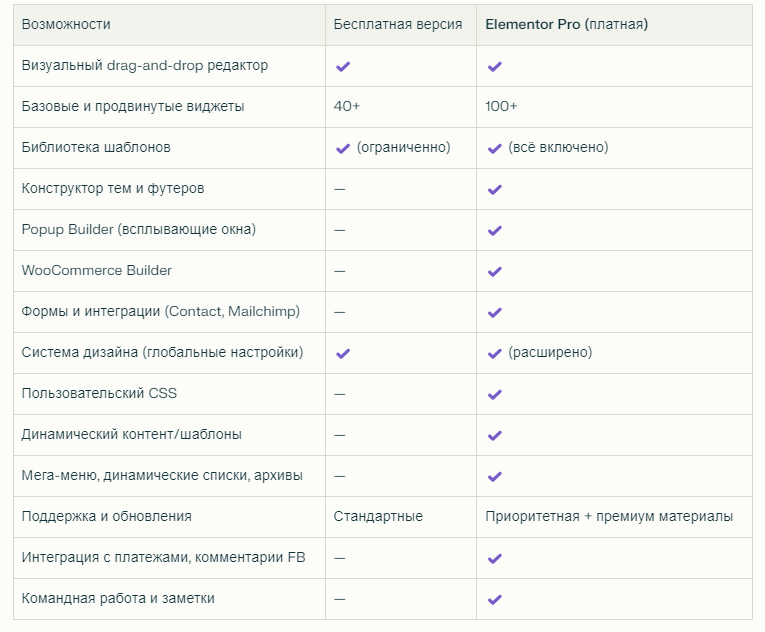This screenshot has width=765, height=632.
Task: Click Pro checkmark in the Мега-меню row
Action: click(x=494, y=476)
